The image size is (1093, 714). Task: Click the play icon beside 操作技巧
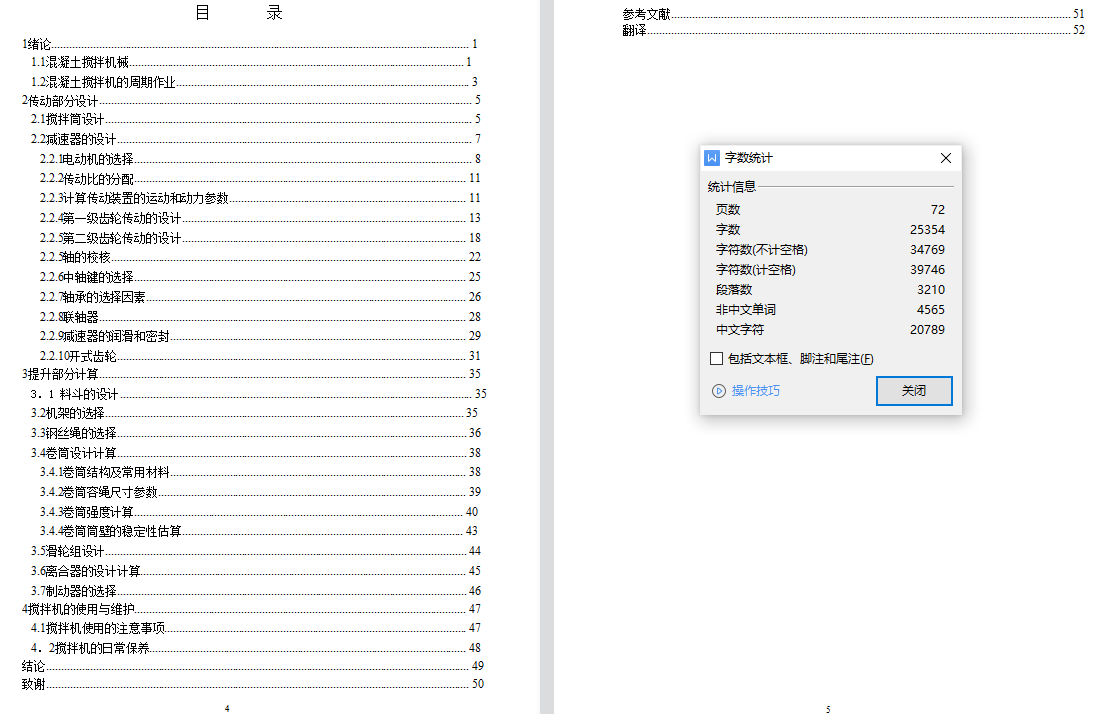click(718, 391)
